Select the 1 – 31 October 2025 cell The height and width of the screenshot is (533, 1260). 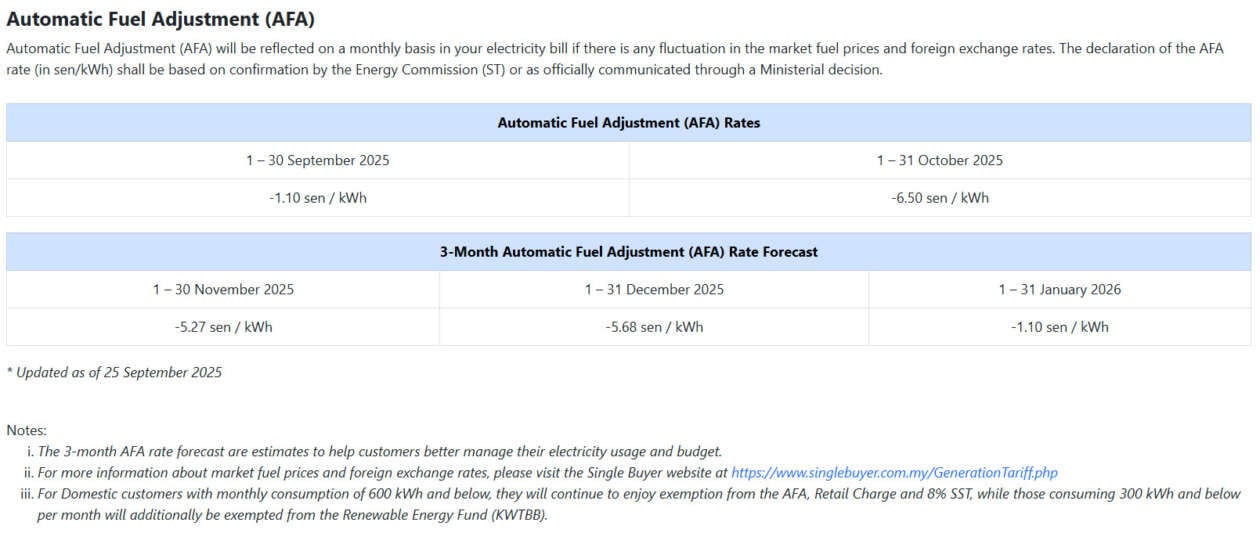[x=939, y=160]
